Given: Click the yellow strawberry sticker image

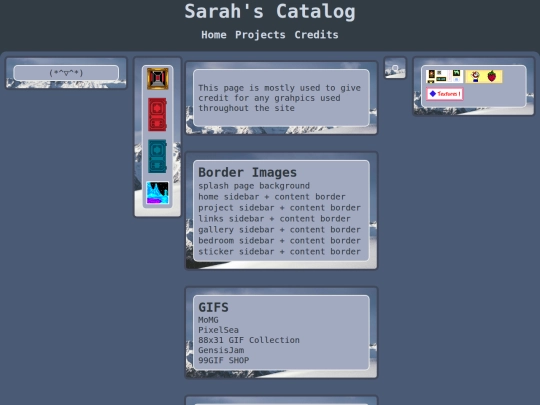Looking at the screenshot, I should coord(484,76).
